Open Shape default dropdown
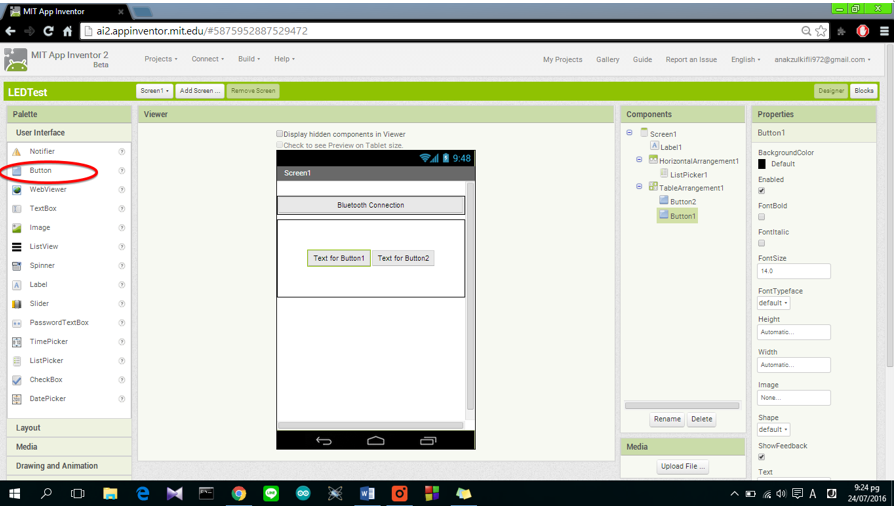 click(x=773, y=429)
